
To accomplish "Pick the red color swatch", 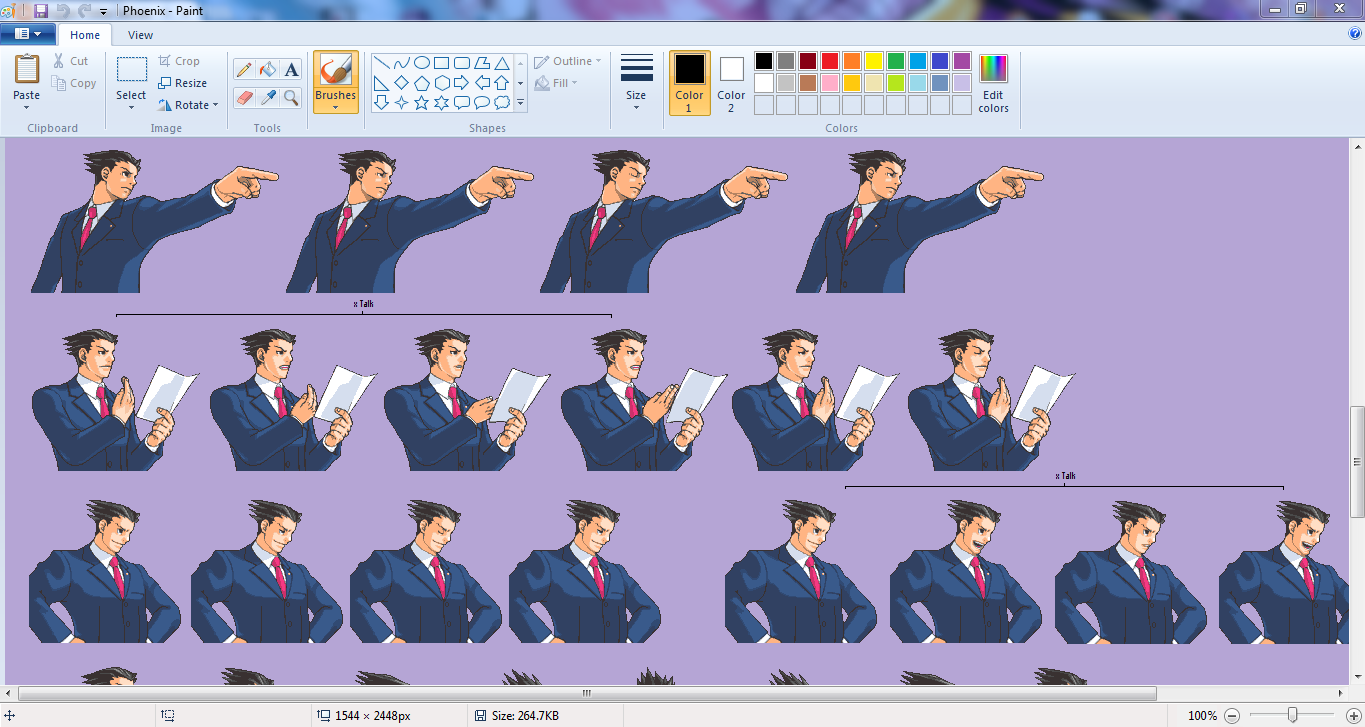I will pos(829,60).
